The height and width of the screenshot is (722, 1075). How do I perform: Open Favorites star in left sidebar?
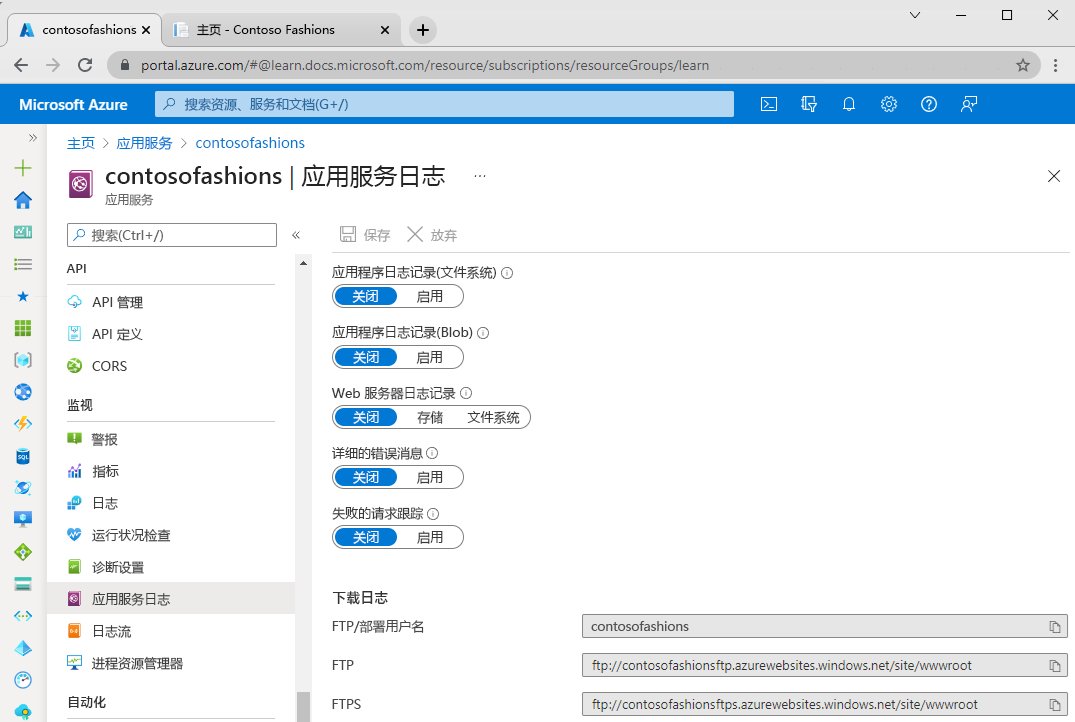point(23,296)
